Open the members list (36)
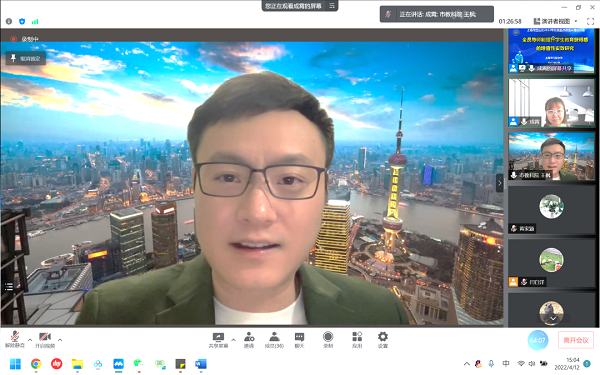The image size is (600, 375). (274, 339)
